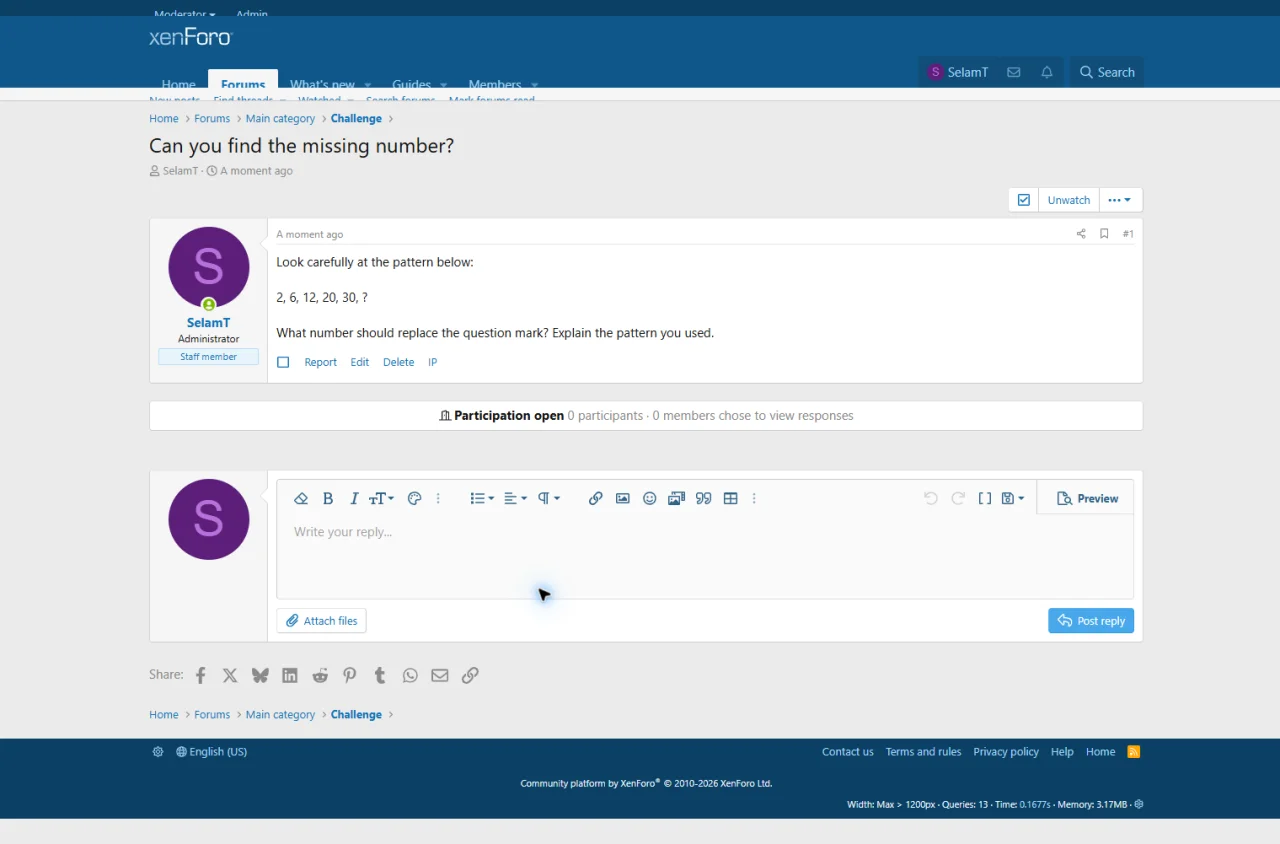This screenshot has height=844, width=1280.
Task: Click the eraser remove formatting icon
Action: (x=301, y=498)
